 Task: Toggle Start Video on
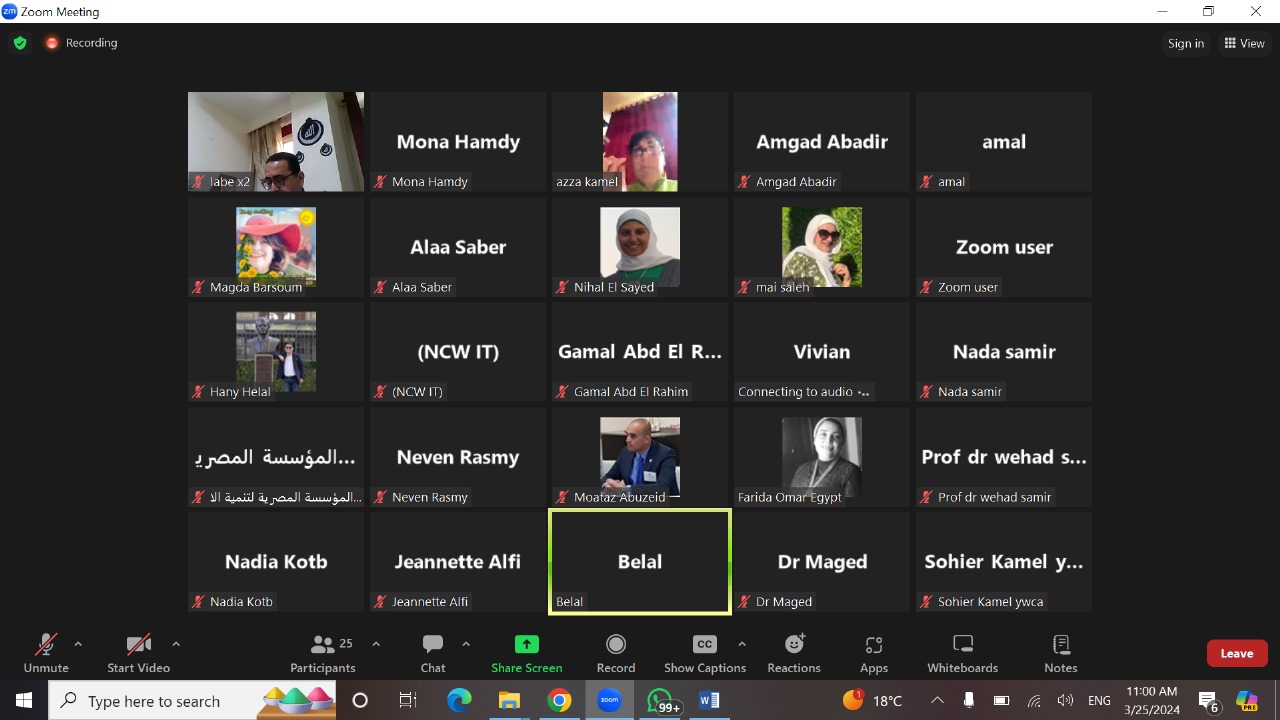138,653
